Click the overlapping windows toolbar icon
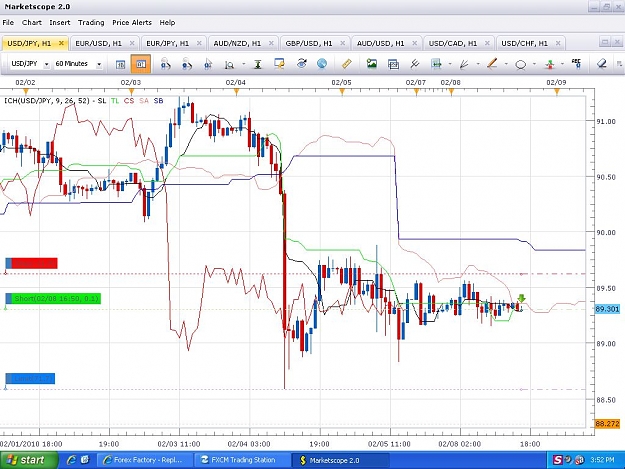 pyautogui.click(x=393, y=64)
